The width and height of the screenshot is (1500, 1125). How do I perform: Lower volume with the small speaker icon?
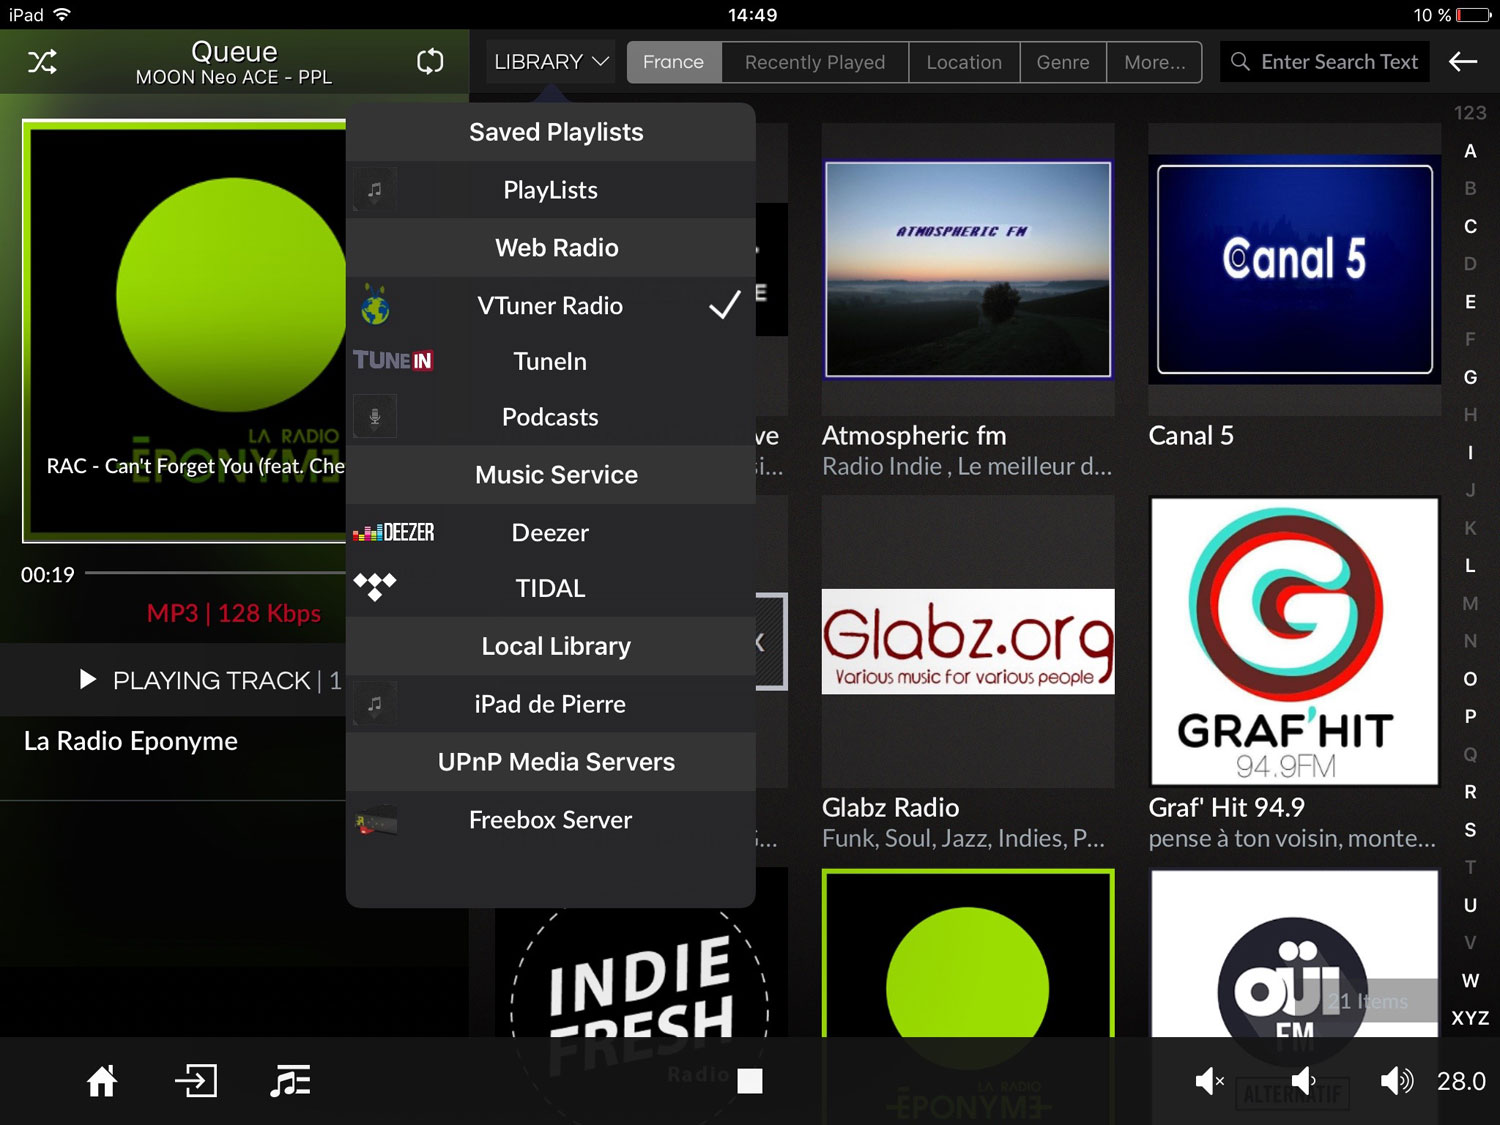pos(1303,1081)
